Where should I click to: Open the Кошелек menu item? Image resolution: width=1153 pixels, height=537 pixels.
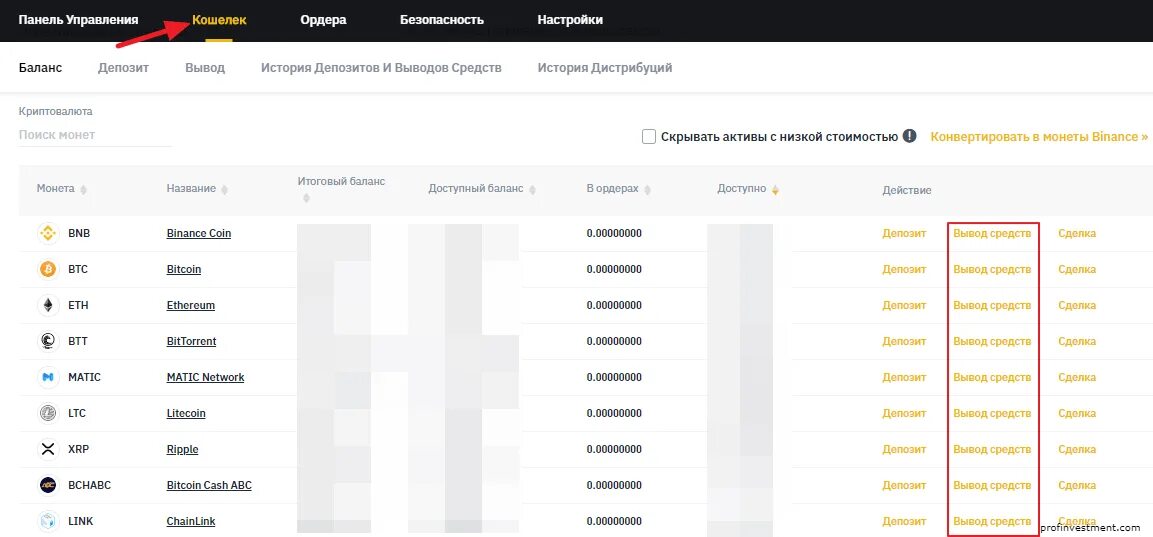coord(219,20)
